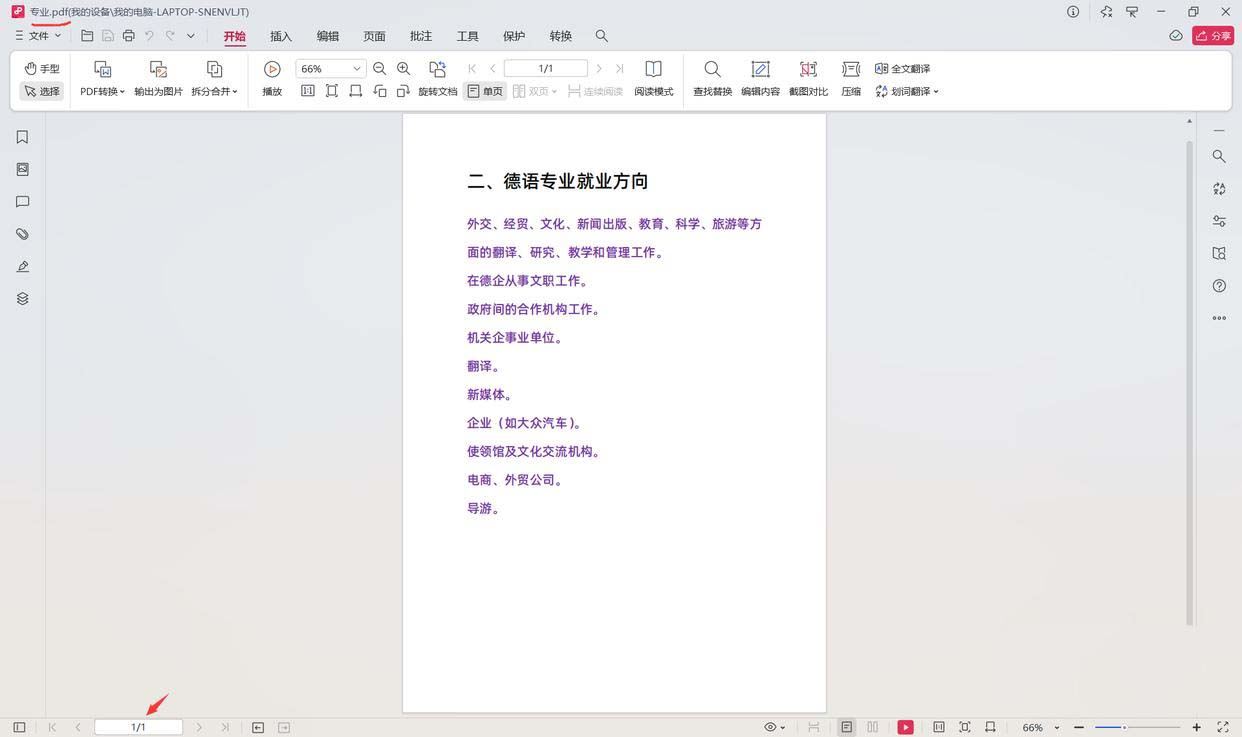Open the layers panel in sidebar
The height and width of the screenshot is (737, 1242).
(22, 299)
